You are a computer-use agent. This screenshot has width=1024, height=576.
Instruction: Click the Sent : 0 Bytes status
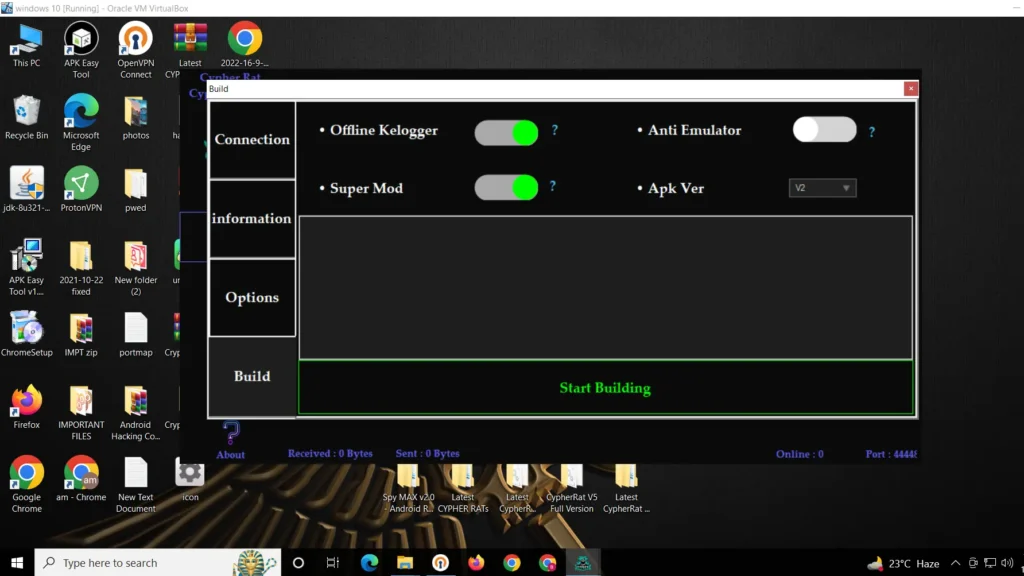coord(427,453)
